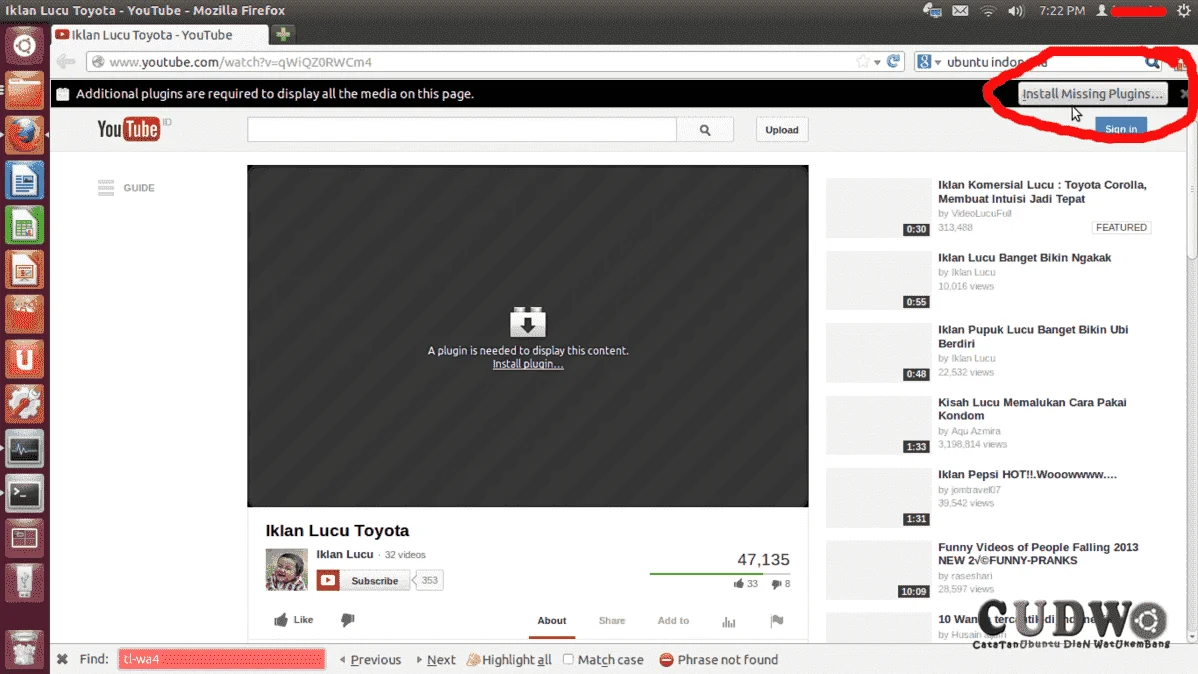Open the Iklan Lucu channel name link
The height and width of the screenshot is (674, 1198).
(345, 554)
